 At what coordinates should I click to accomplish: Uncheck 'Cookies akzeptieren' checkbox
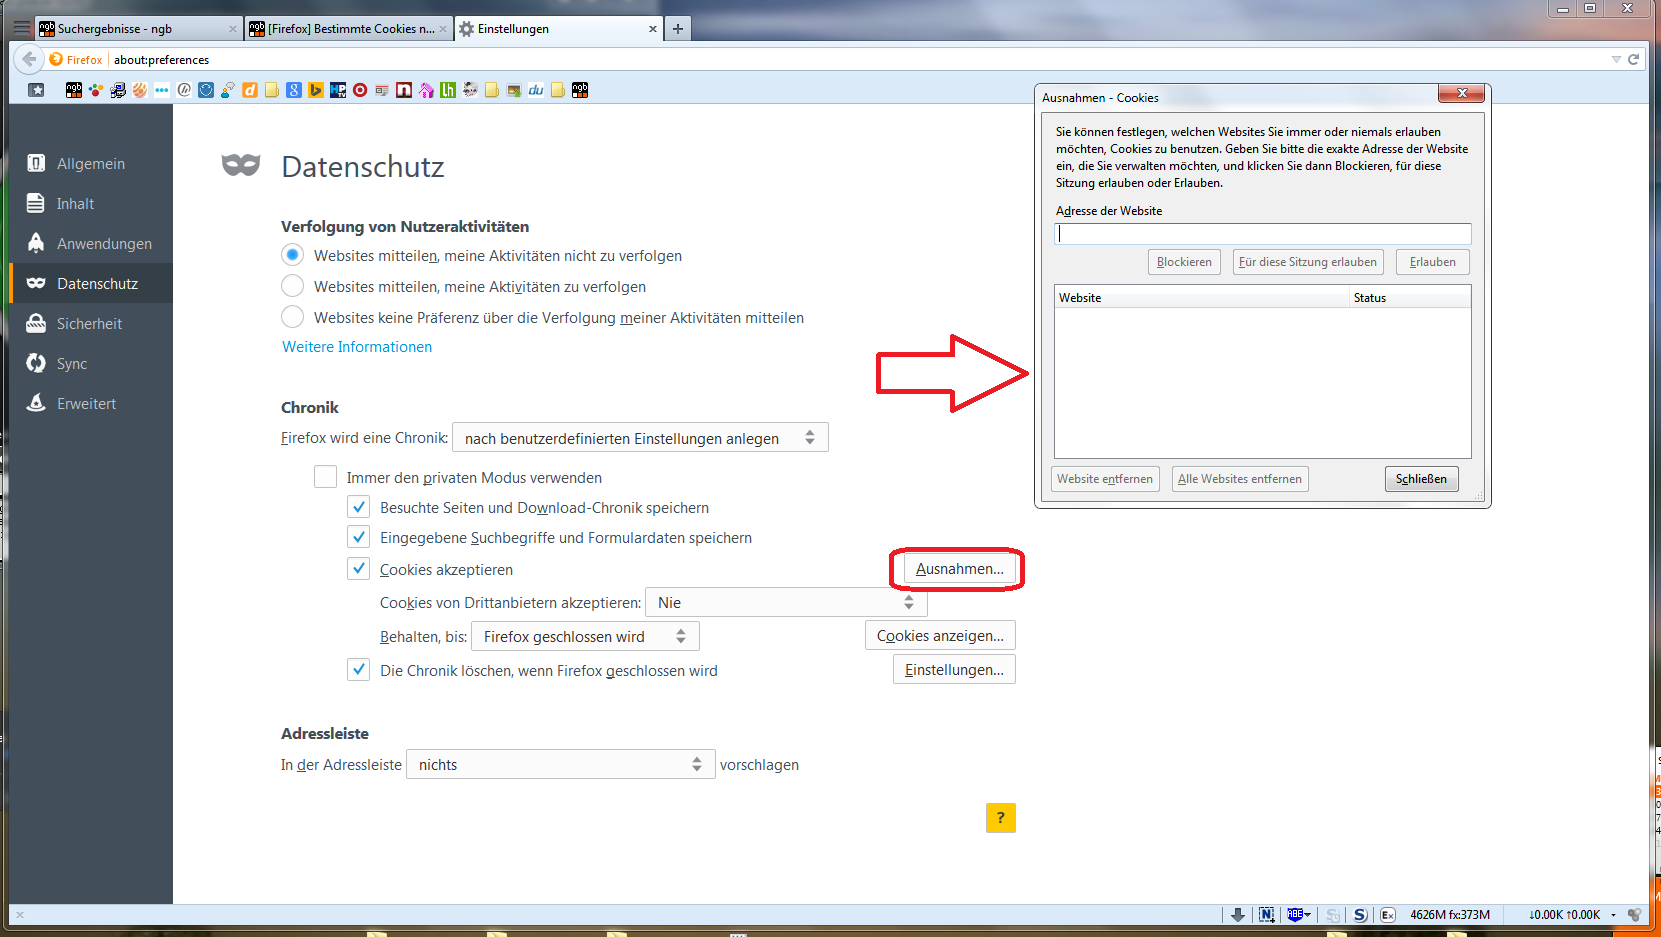pos(359,569)
